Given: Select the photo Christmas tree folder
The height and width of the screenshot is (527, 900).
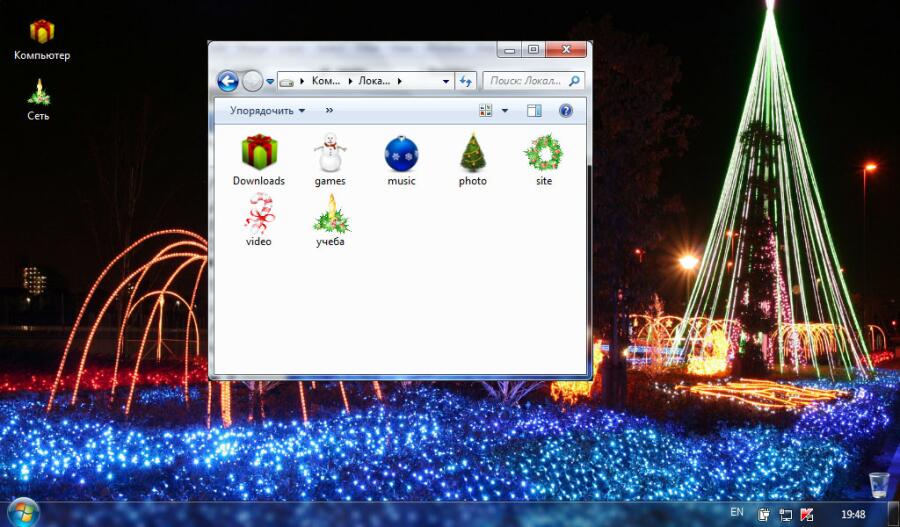Looking at the screenshot, I should pos(473,153).
